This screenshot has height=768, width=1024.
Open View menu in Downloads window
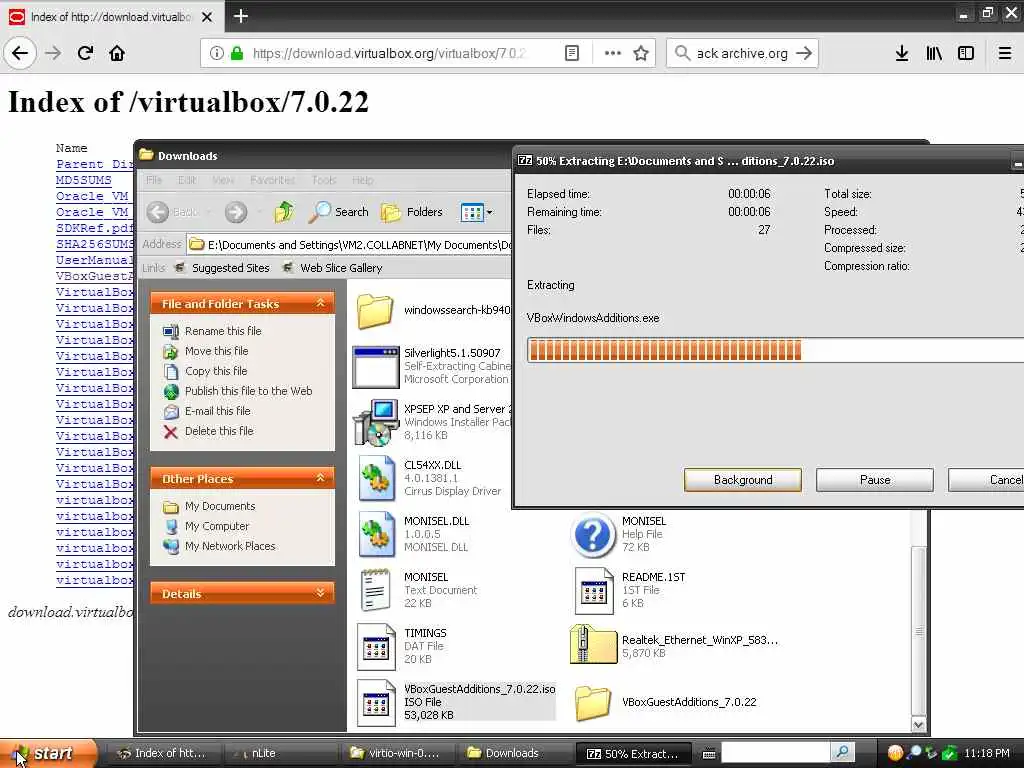223,180
